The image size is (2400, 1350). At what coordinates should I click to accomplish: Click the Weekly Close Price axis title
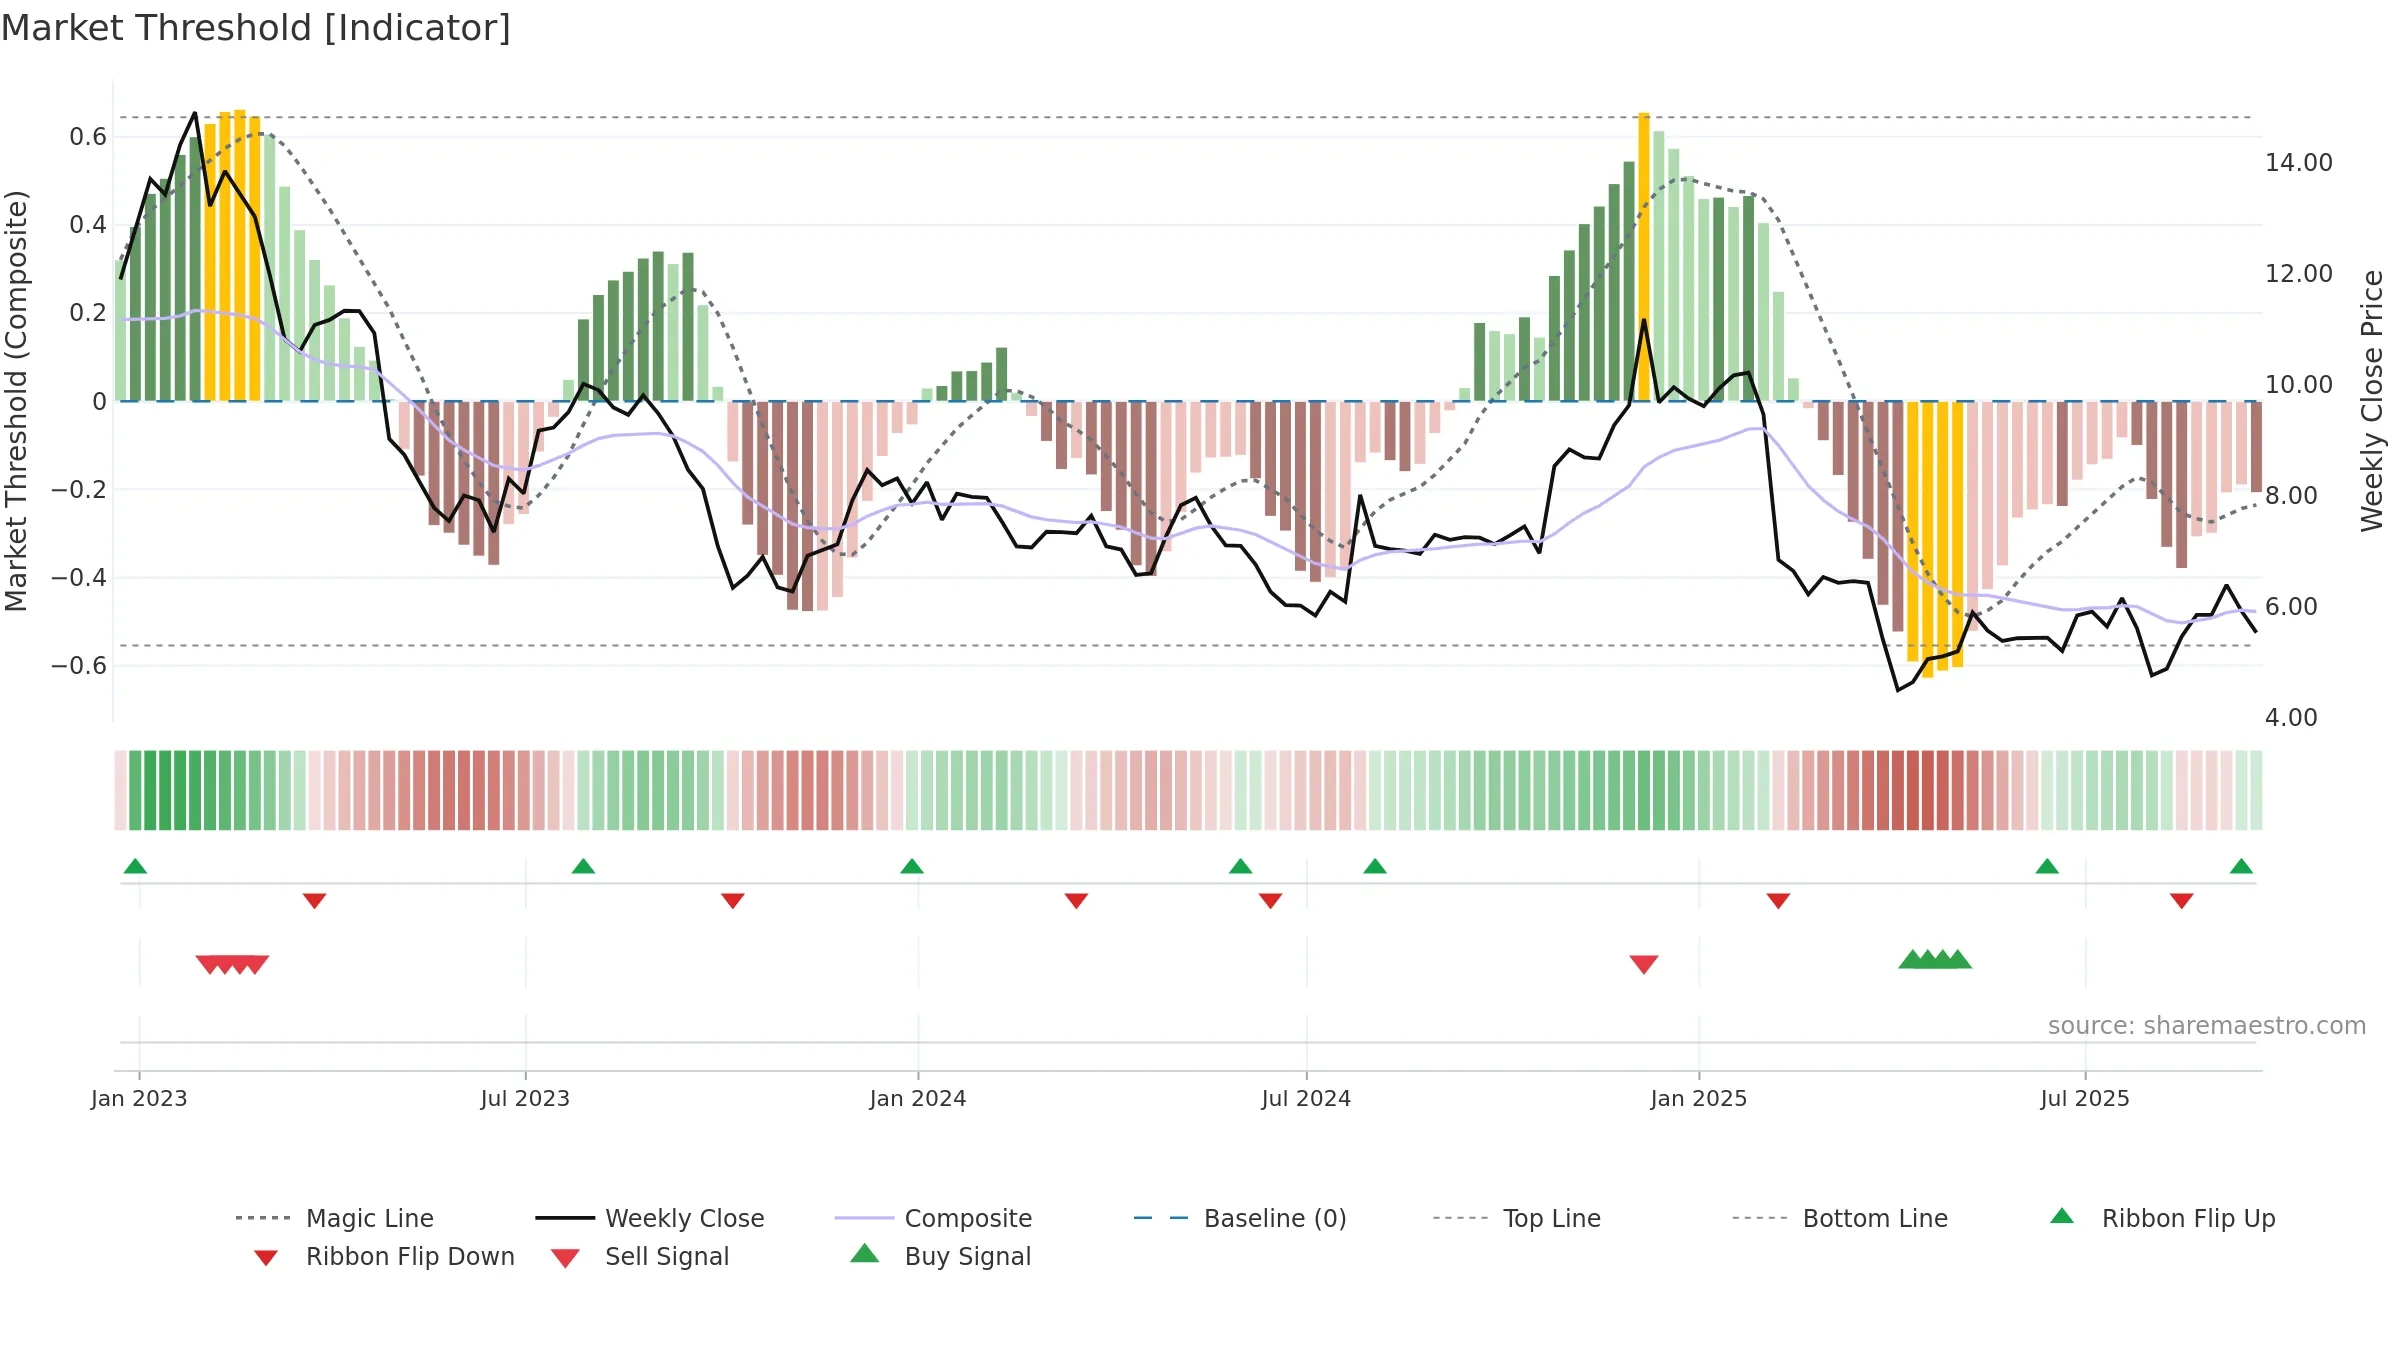tap(2372, 401)
